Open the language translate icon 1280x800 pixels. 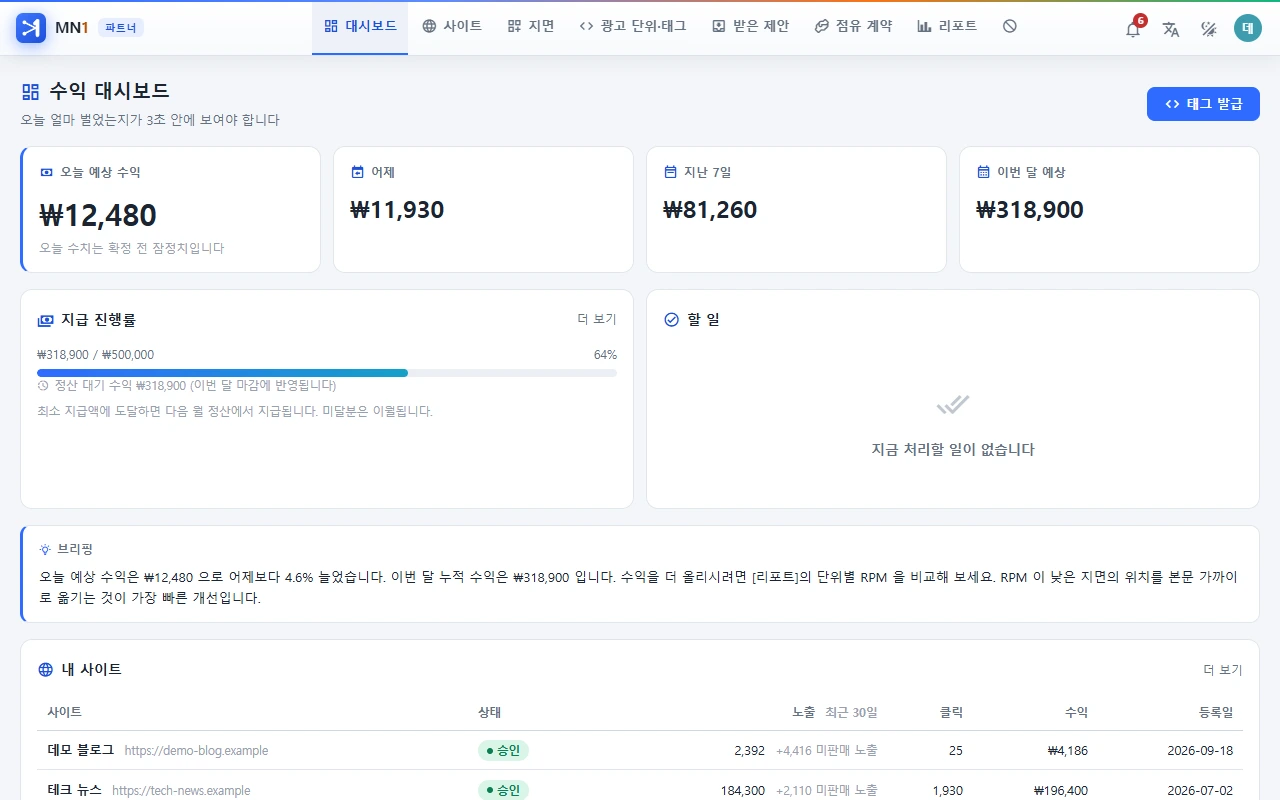1171,28
